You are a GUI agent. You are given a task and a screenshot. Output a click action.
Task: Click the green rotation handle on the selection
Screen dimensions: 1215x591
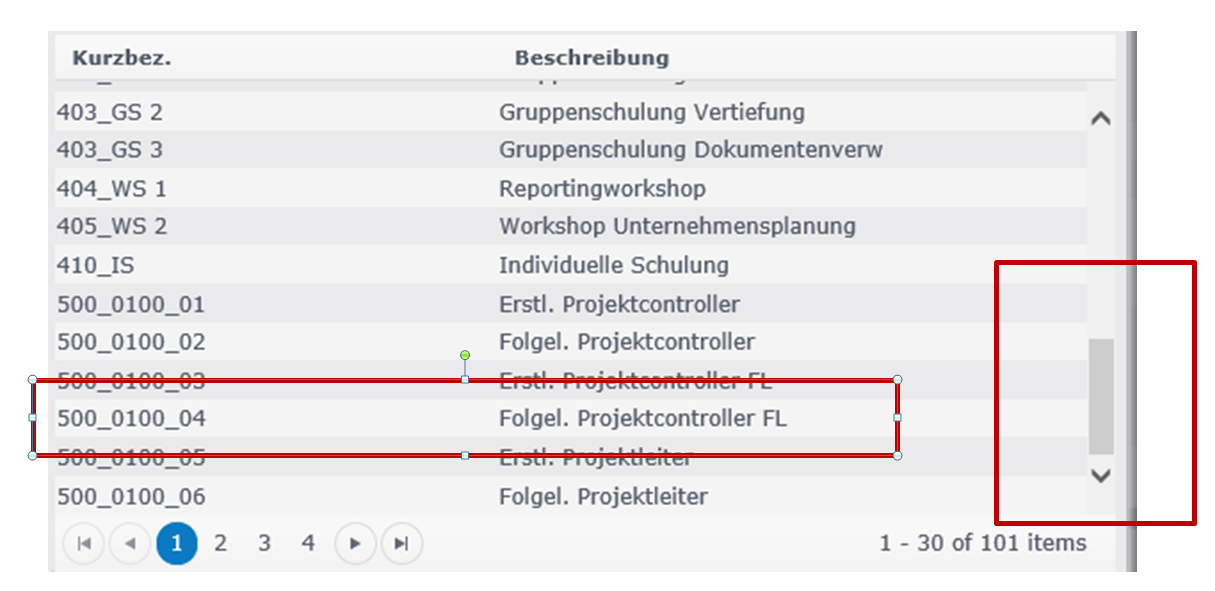pyautogui.click(x=465, y=355)
